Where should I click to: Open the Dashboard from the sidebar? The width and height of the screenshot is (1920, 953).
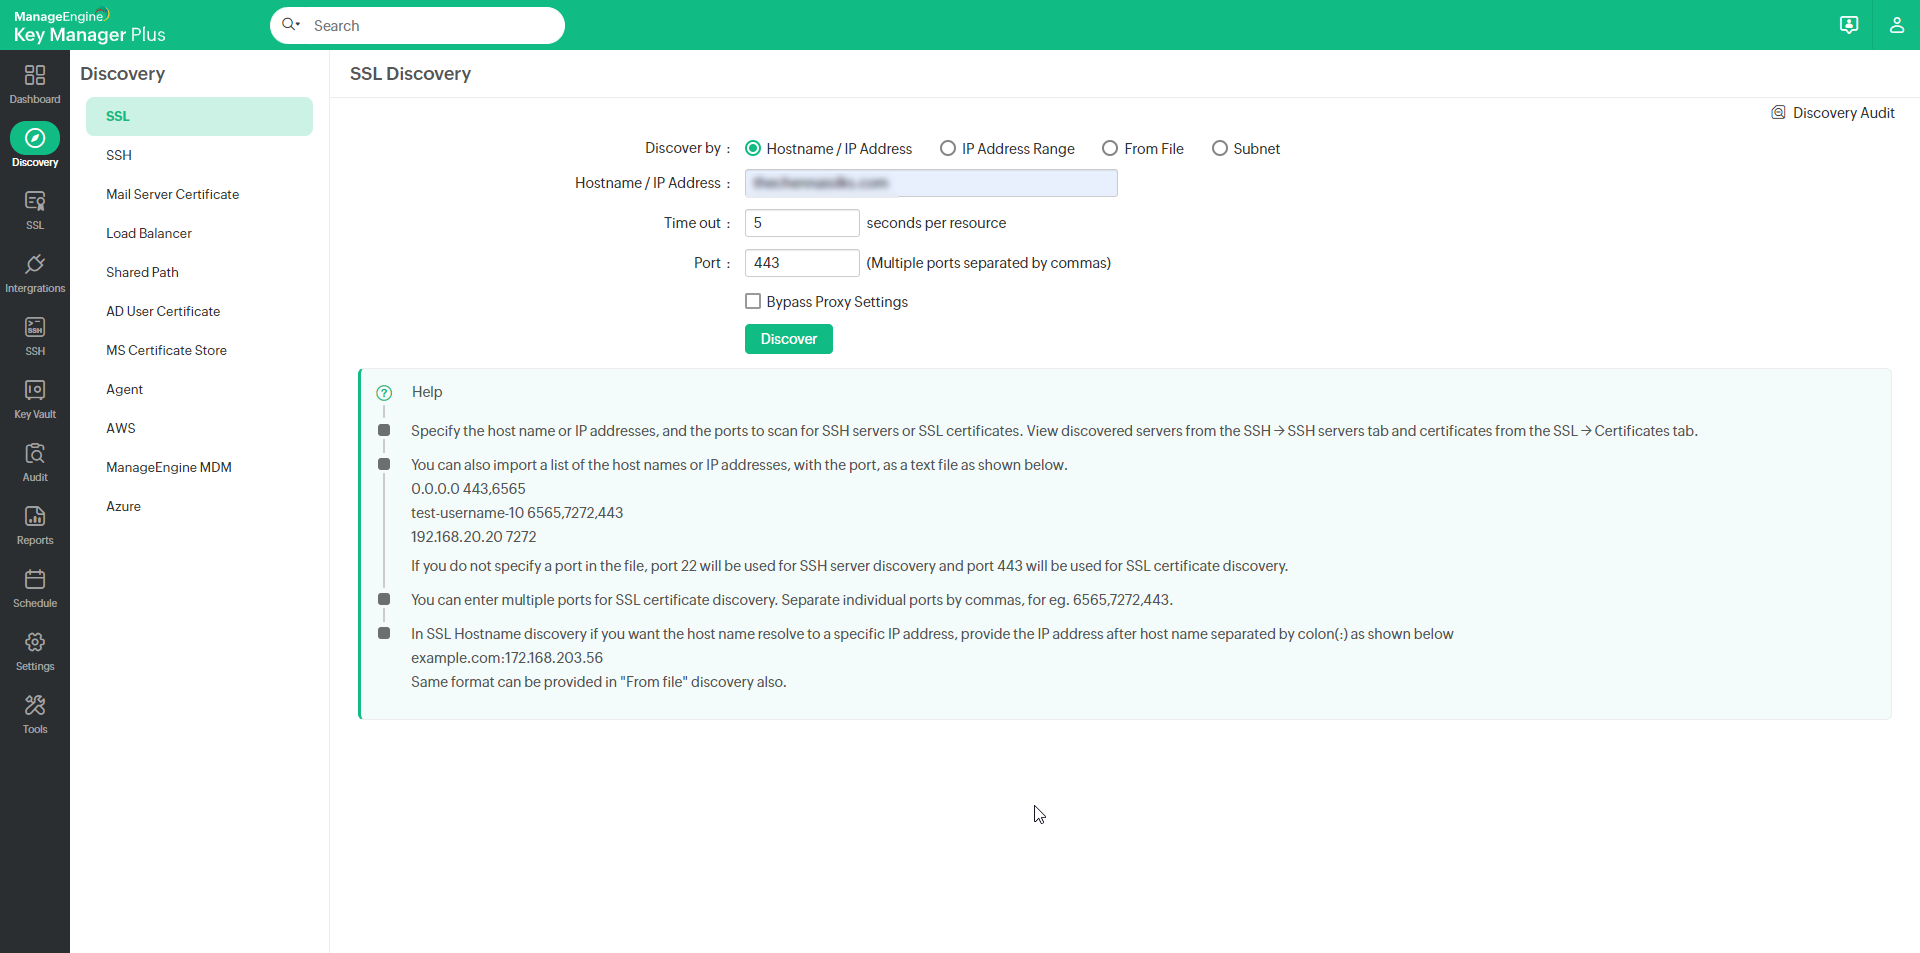point(35,82)
